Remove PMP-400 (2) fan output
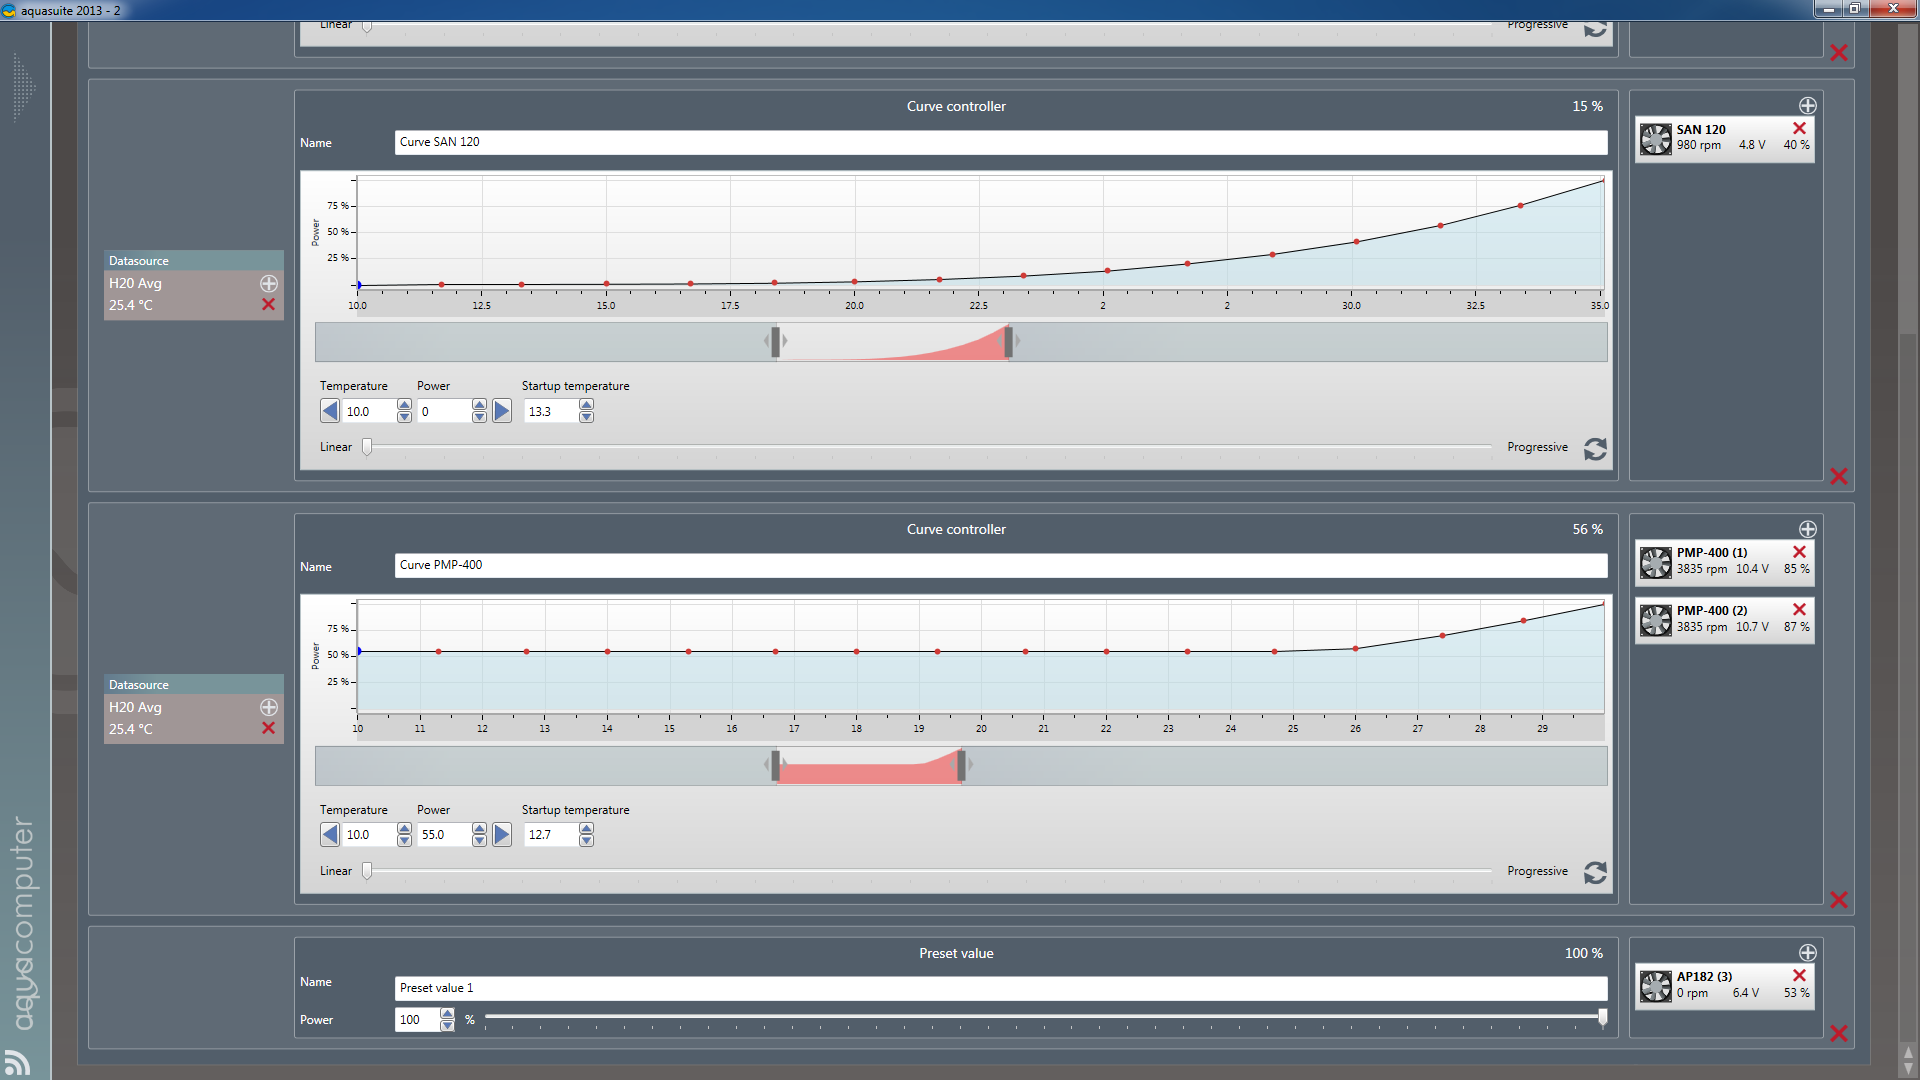The height and width of the screenshot is (1080, 1920). click(x=1799, y=609)
